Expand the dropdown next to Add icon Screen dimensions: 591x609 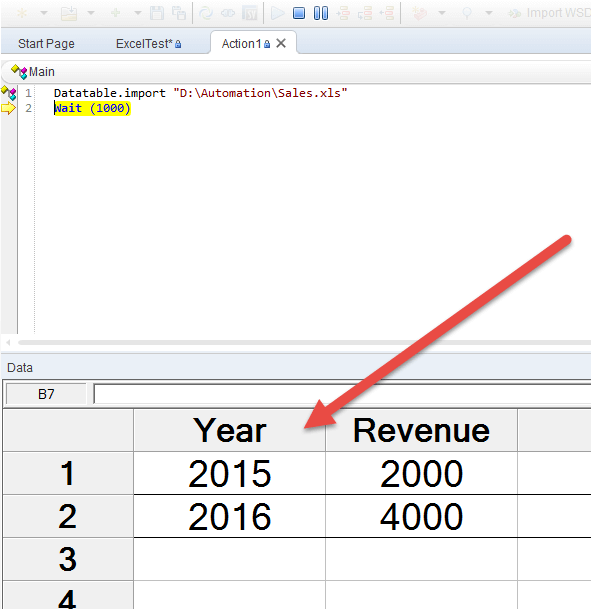click(137, 13)
